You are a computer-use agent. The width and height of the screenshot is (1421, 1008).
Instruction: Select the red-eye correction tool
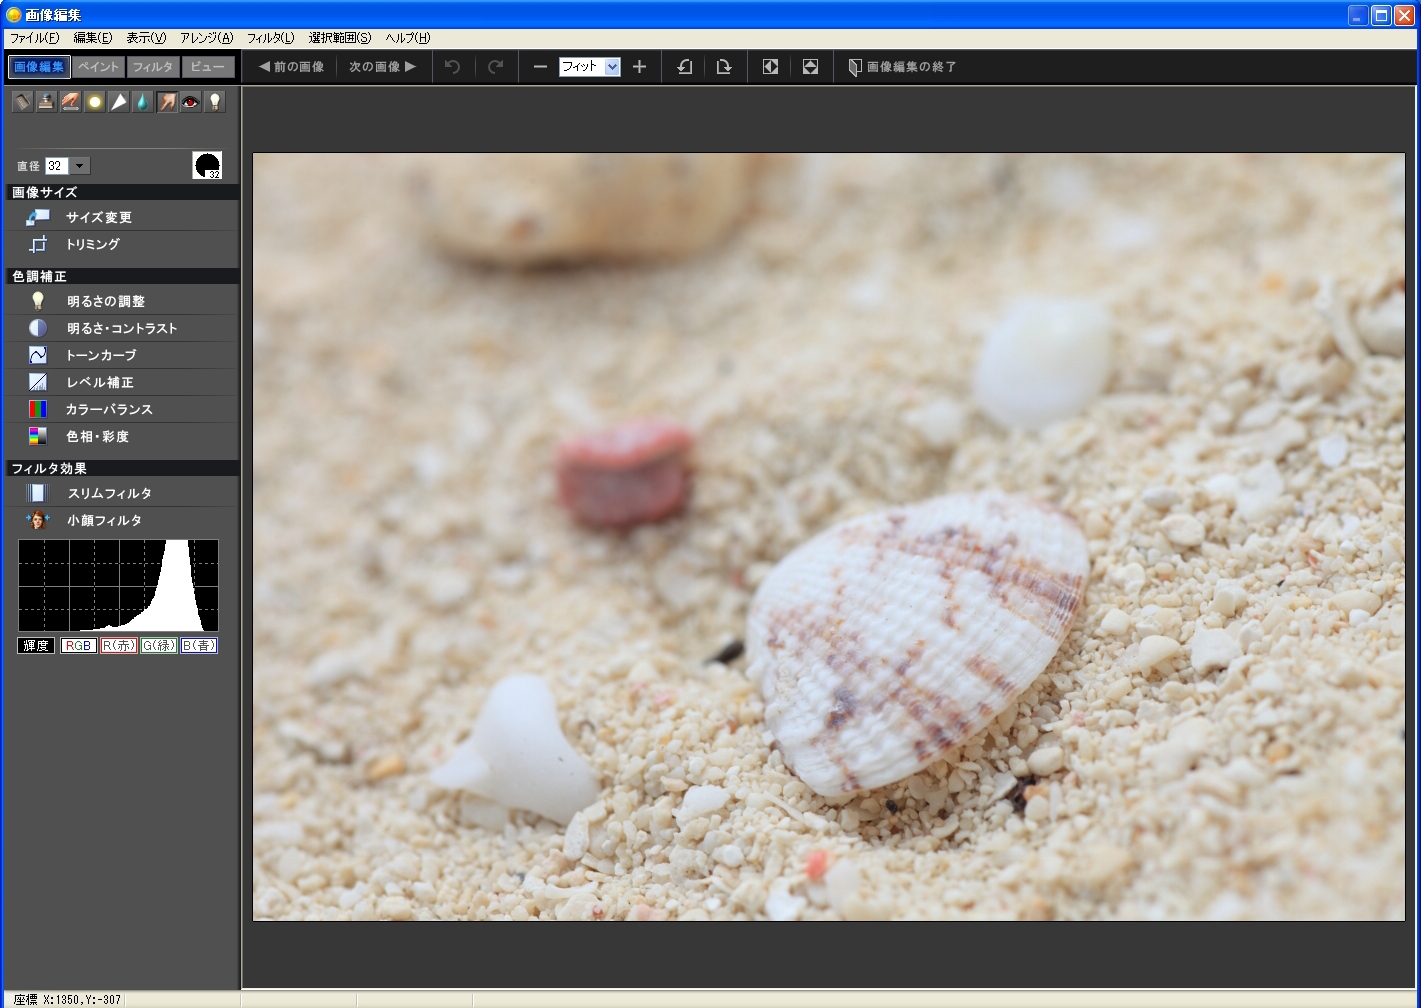click(x=191, y=102)
